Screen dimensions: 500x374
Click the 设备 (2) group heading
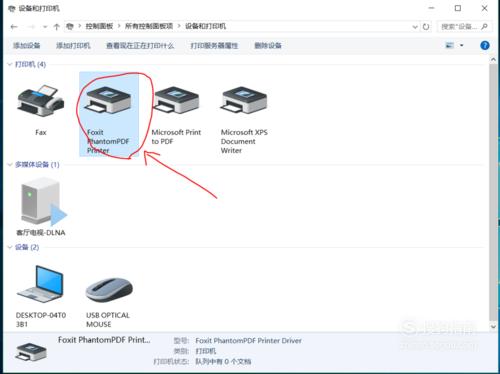point(27,247)
